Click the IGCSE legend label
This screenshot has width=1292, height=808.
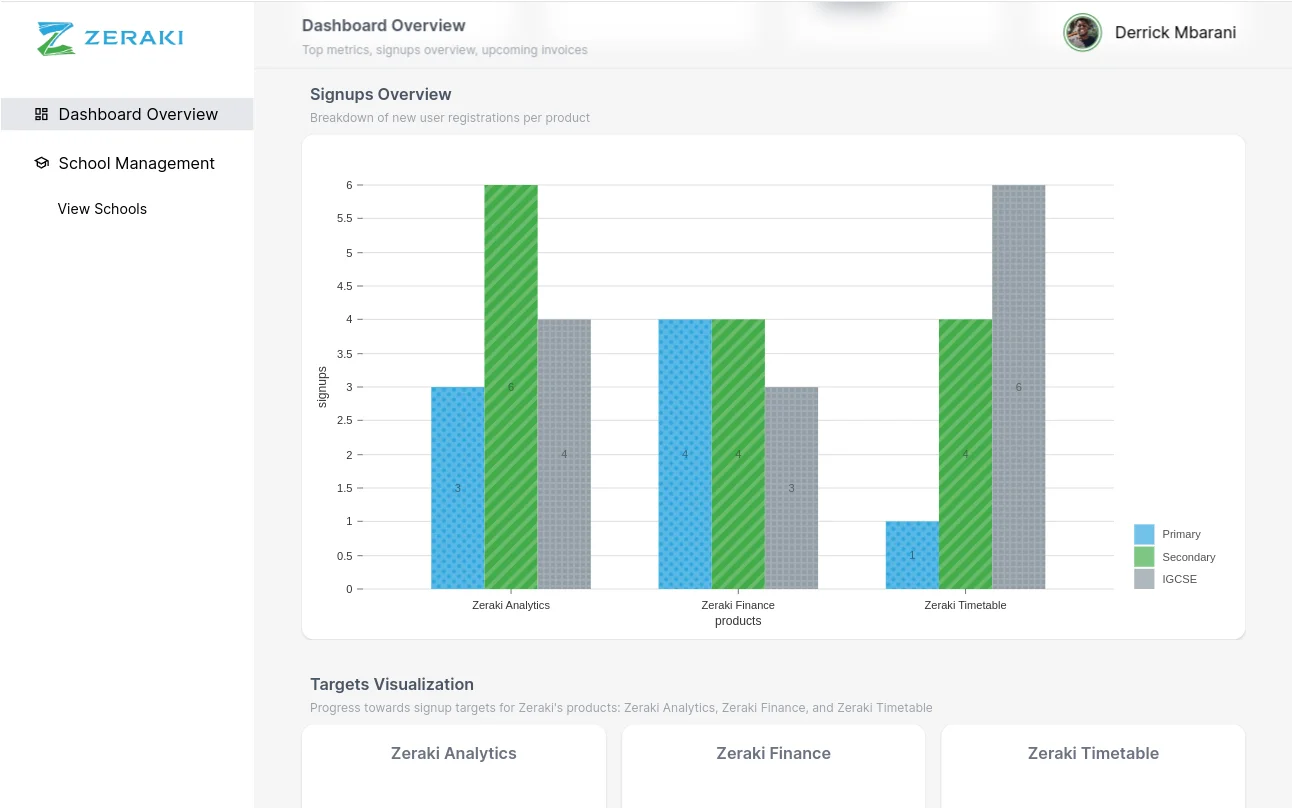tap(1179, 579)
